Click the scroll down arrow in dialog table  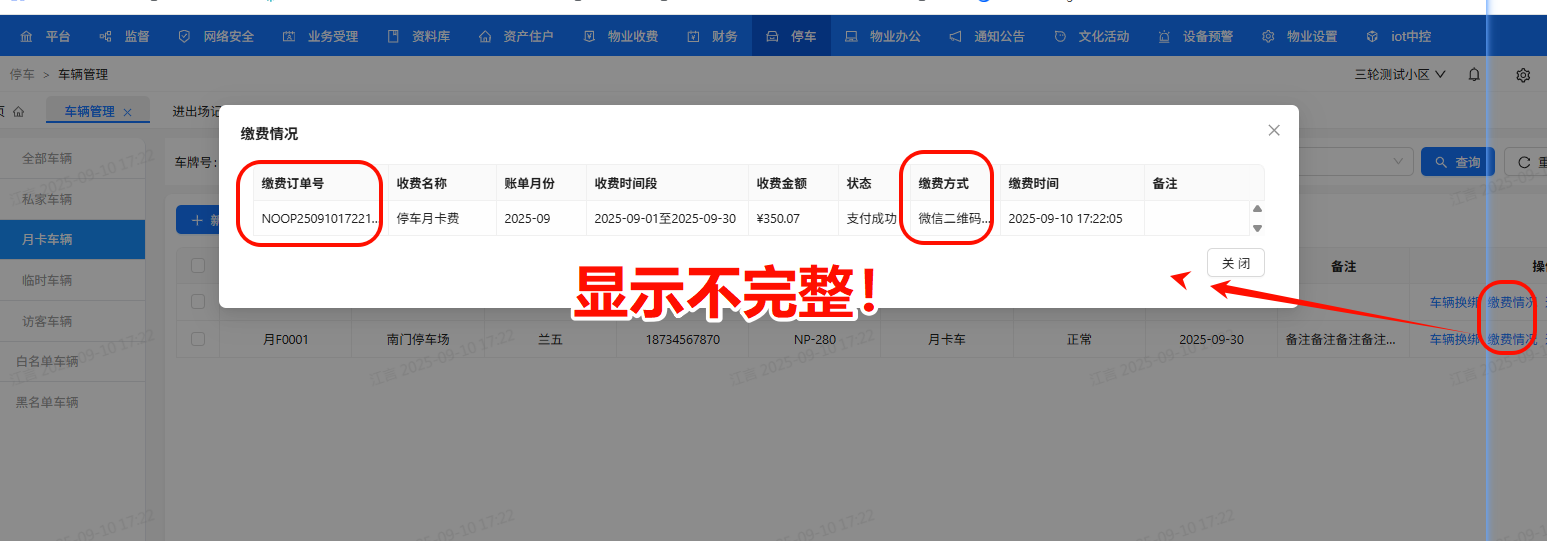tap(1257, 228)
